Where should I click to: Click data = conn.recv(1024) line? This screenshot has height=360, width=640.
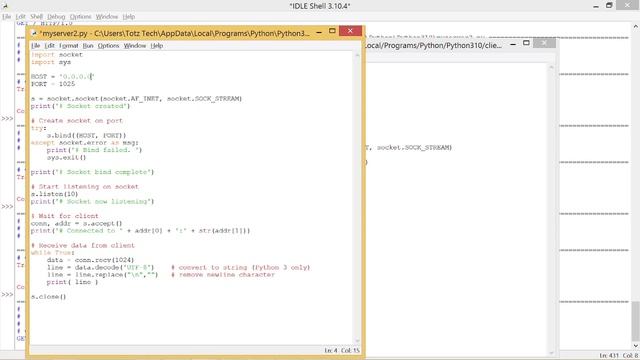point(90,260)
